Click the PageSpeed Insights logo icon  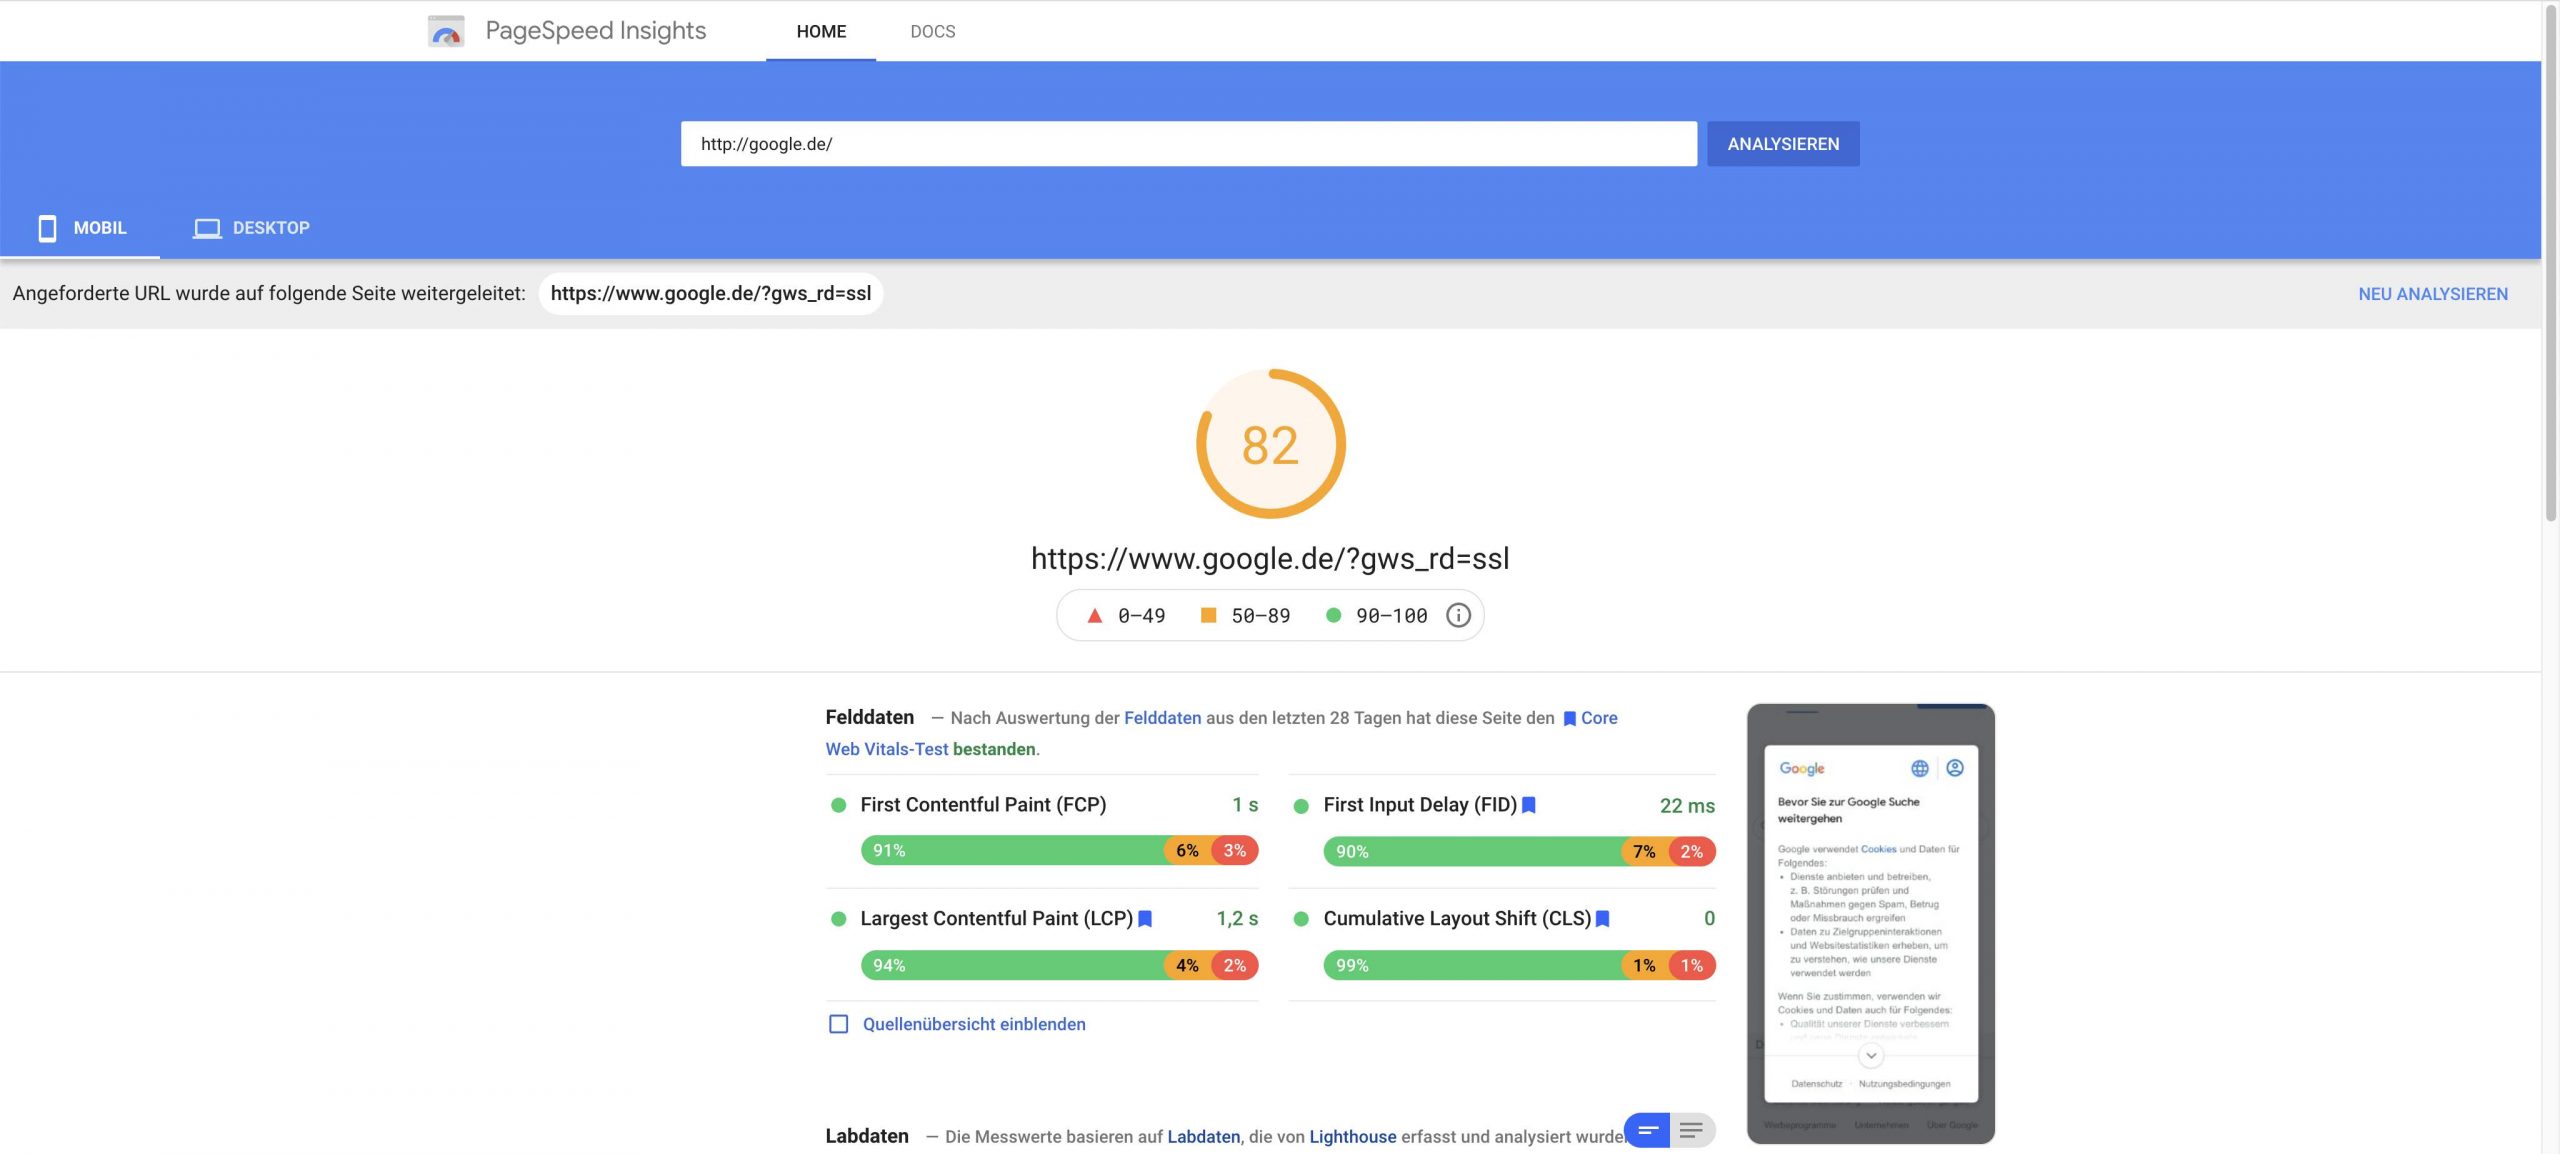(x=445, y=31)
